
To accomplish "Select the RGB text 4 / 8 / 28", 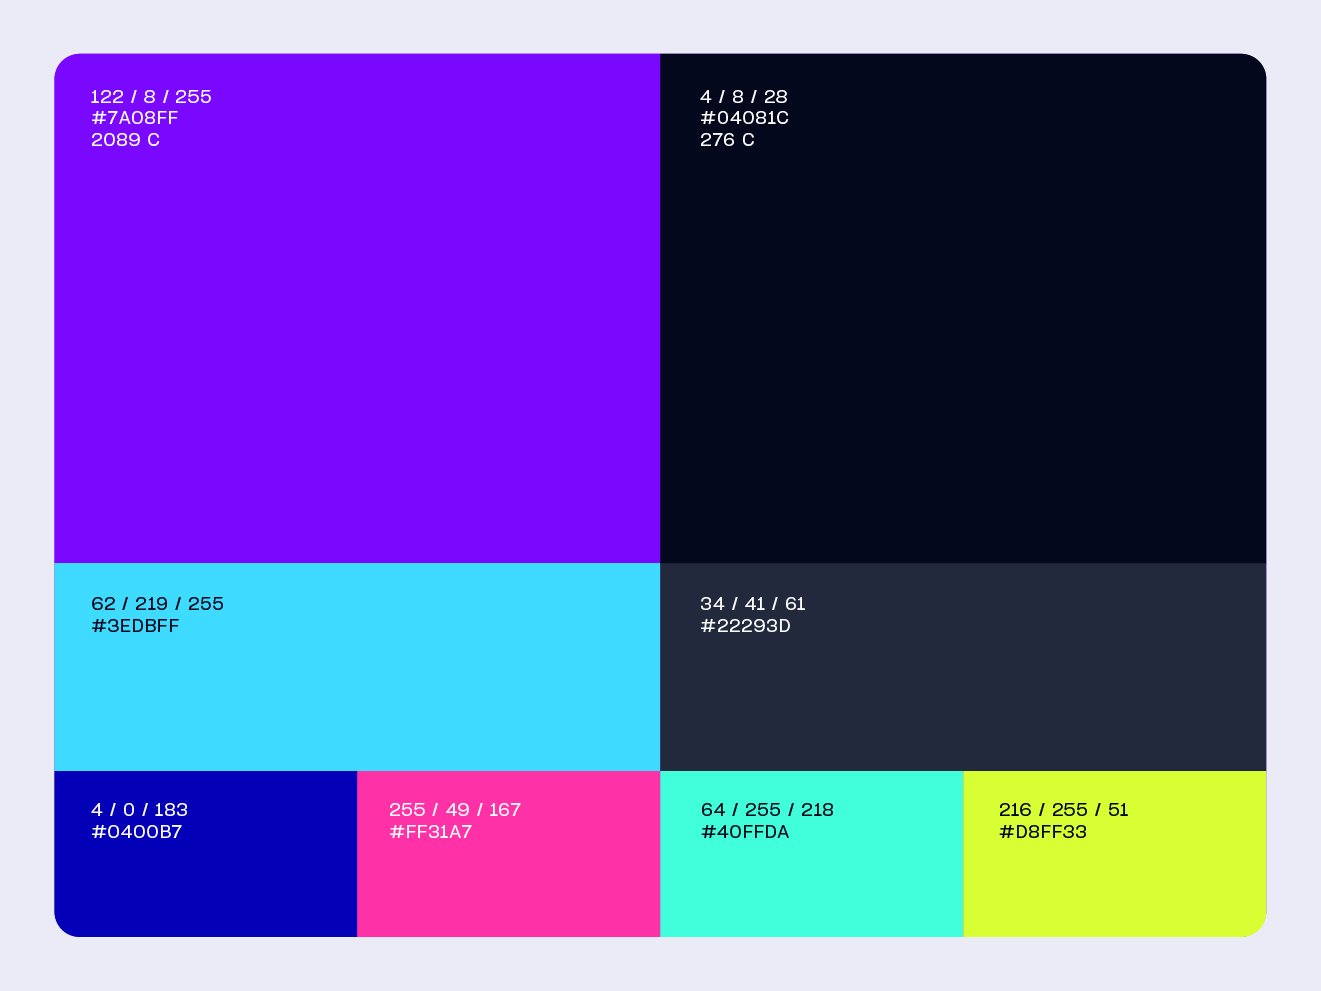I will 744,97.
